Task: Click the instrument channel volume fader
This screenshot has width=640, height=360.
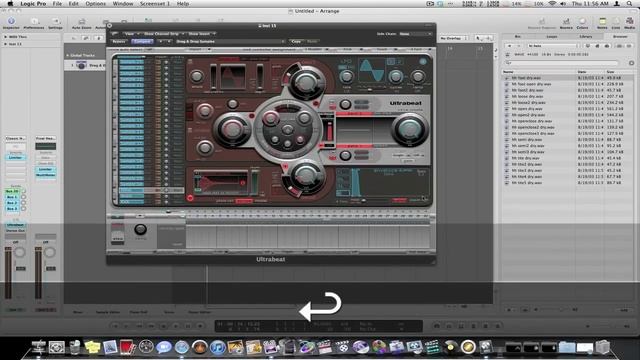Action: tap(8, 272)
